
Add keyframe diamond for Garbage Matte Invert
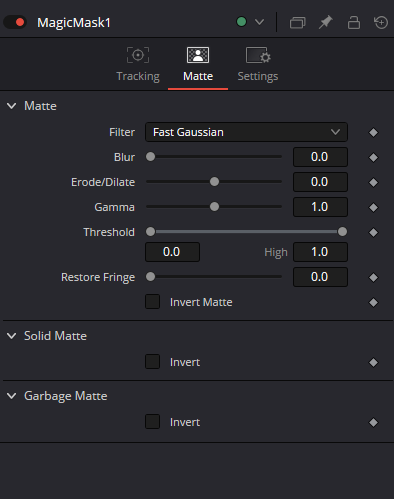pos(373,422)
